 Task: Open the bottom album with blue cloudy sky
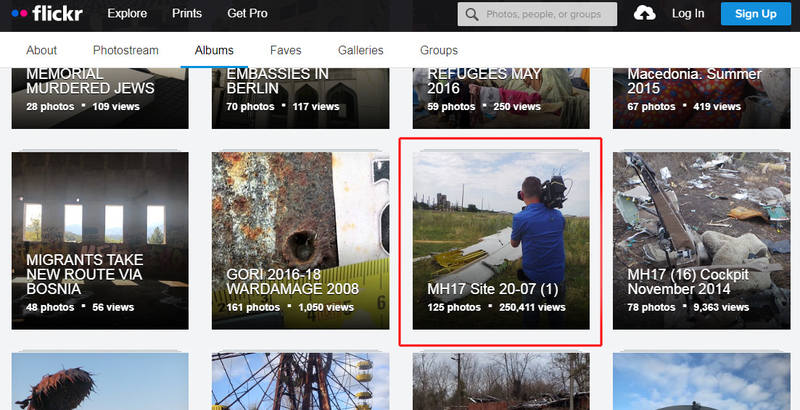tap(702, 381)
